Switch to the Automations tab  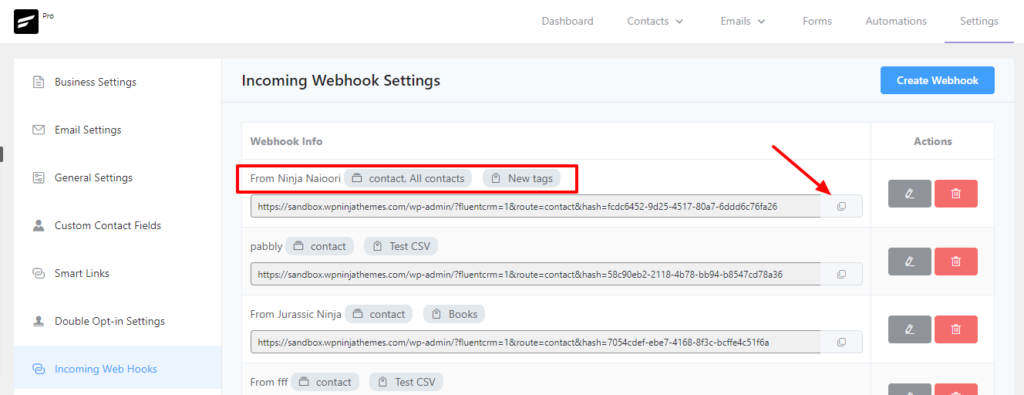click(896, 22)
